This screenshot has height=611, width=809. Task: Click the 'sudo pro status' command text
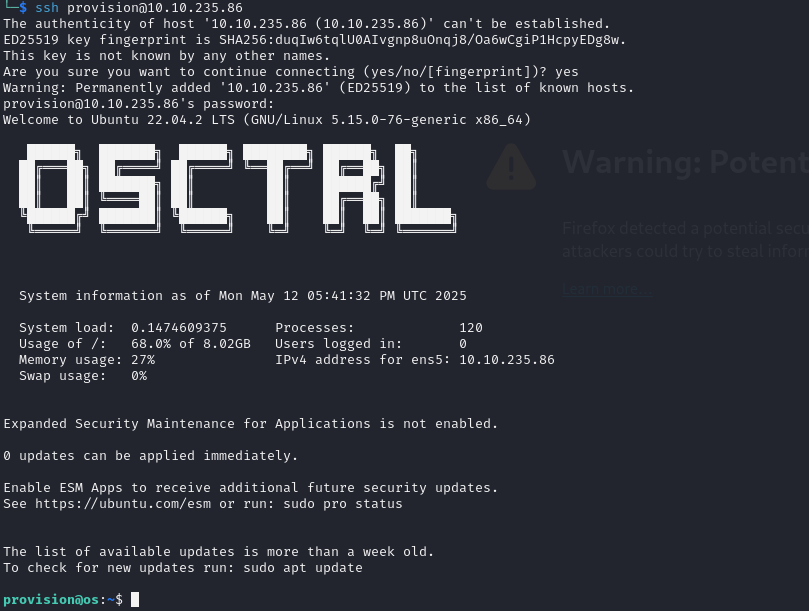[x=343, y=504]
